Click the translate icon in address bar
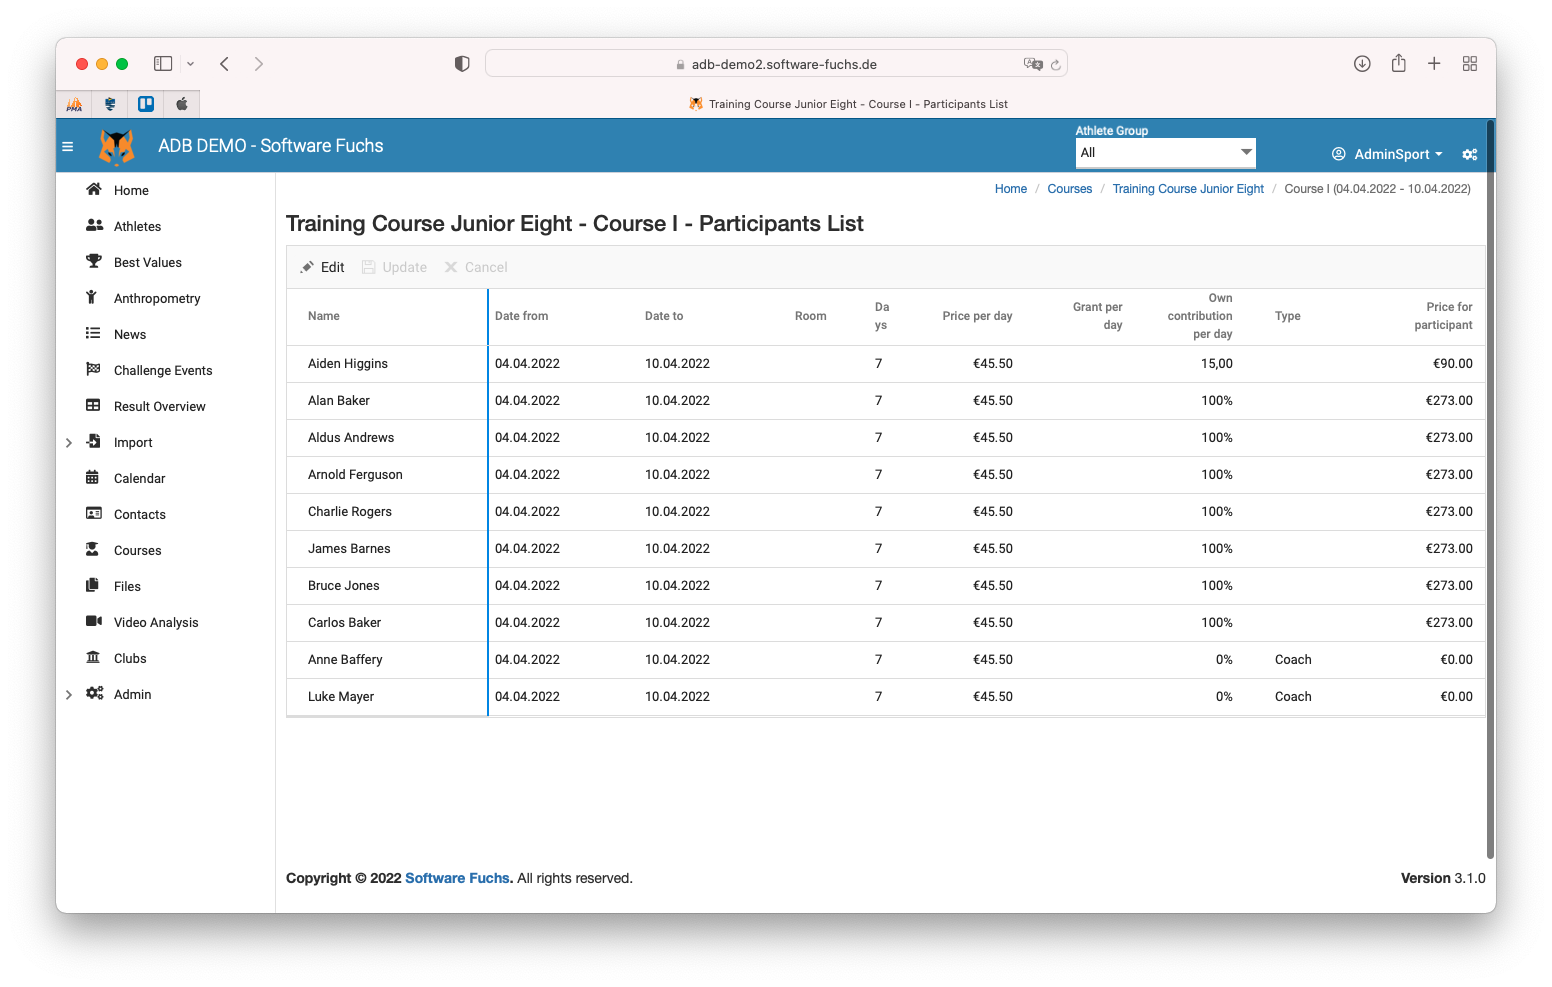The height and width of the screenshot is (987, 1552). tap(1033, 64)
